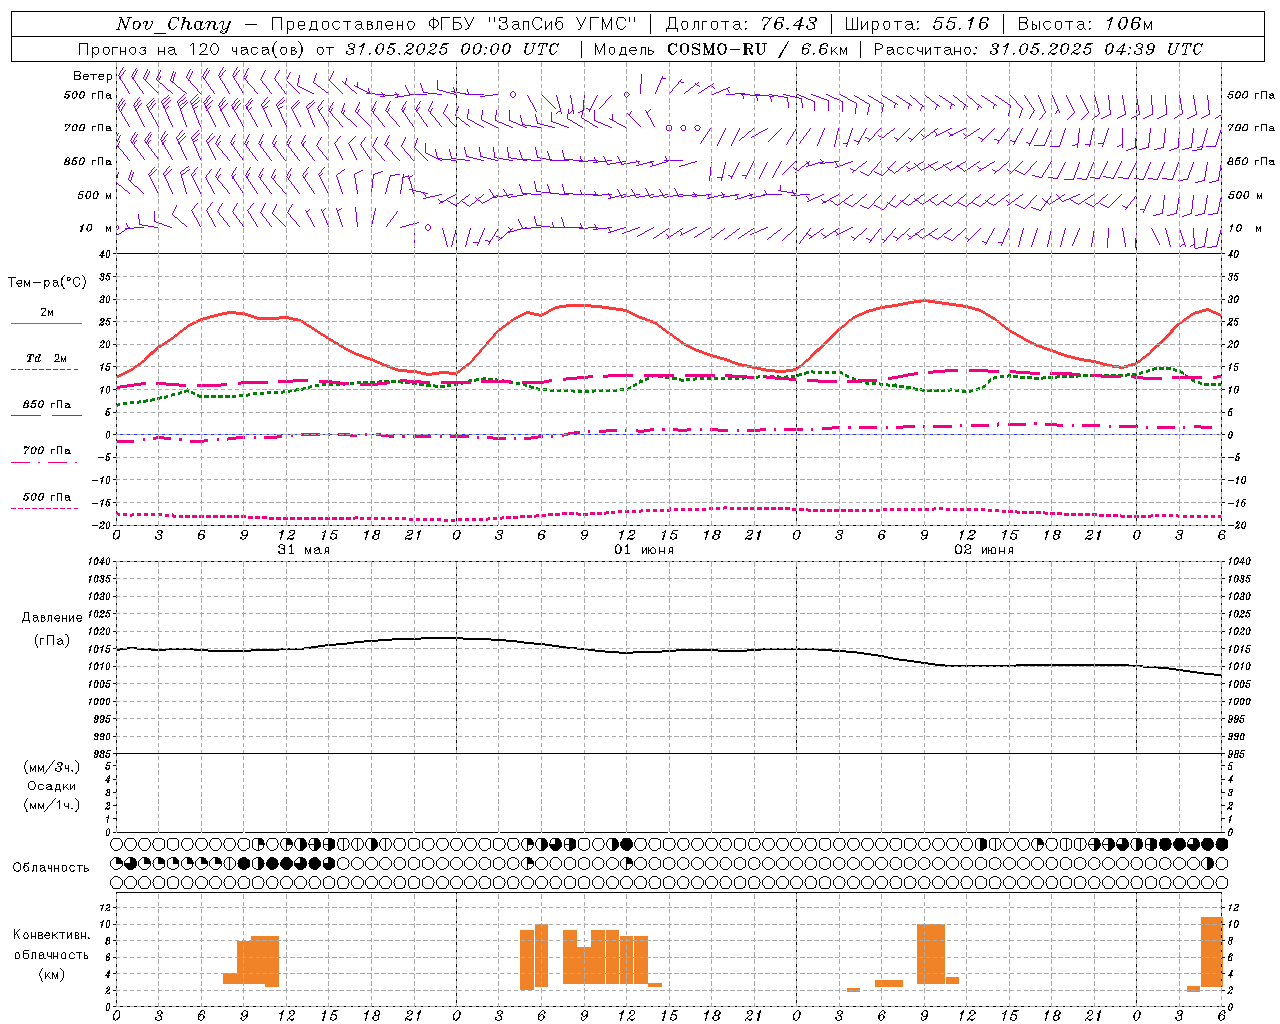Click the dotted line sample under temperature legend "500 гПа"
Screen dimensions: 1280x1024
(44, 509)
